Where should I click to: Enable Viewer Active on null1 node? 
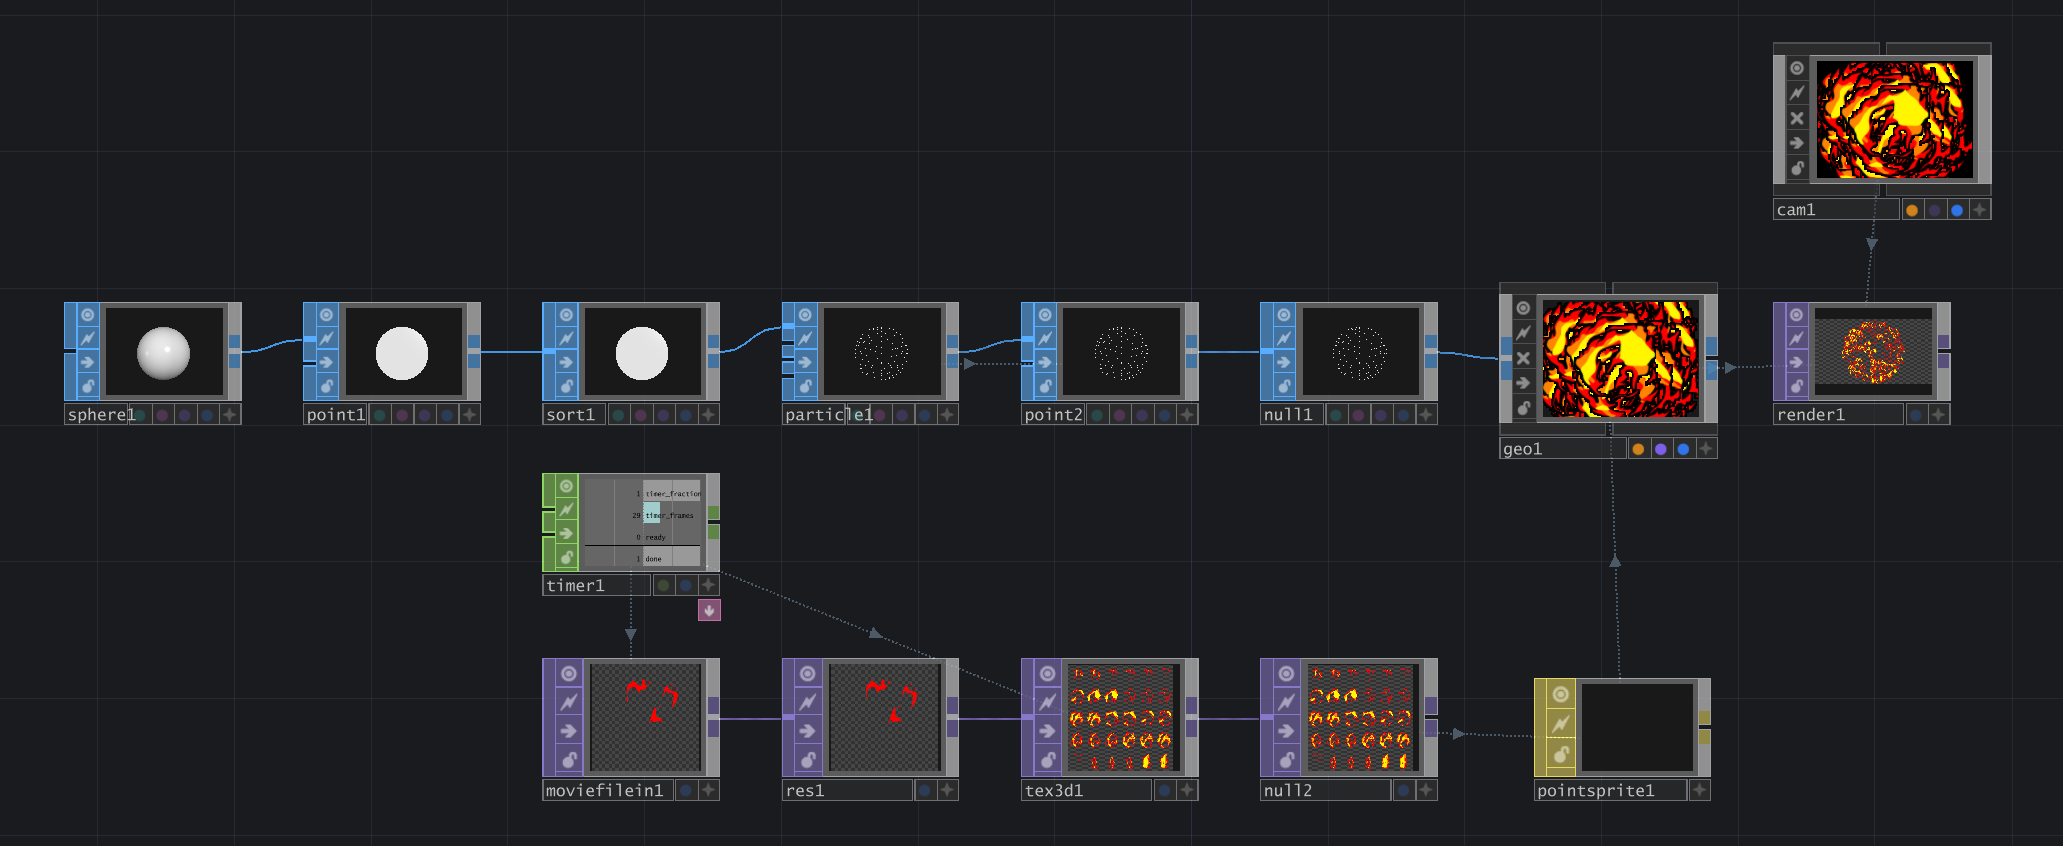1284,315
